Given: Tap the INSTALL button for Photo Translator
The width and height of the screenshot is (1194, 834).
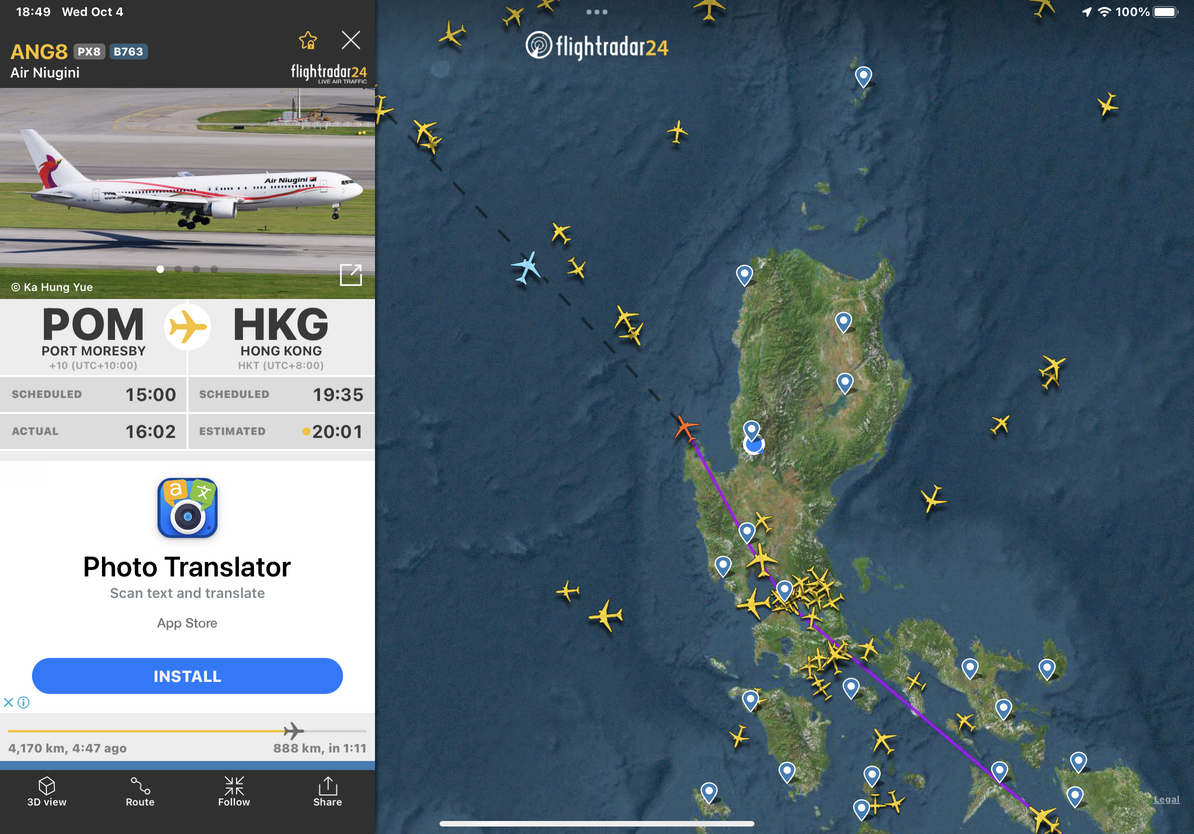Looking at the screenshot, I should pos(187,676).
